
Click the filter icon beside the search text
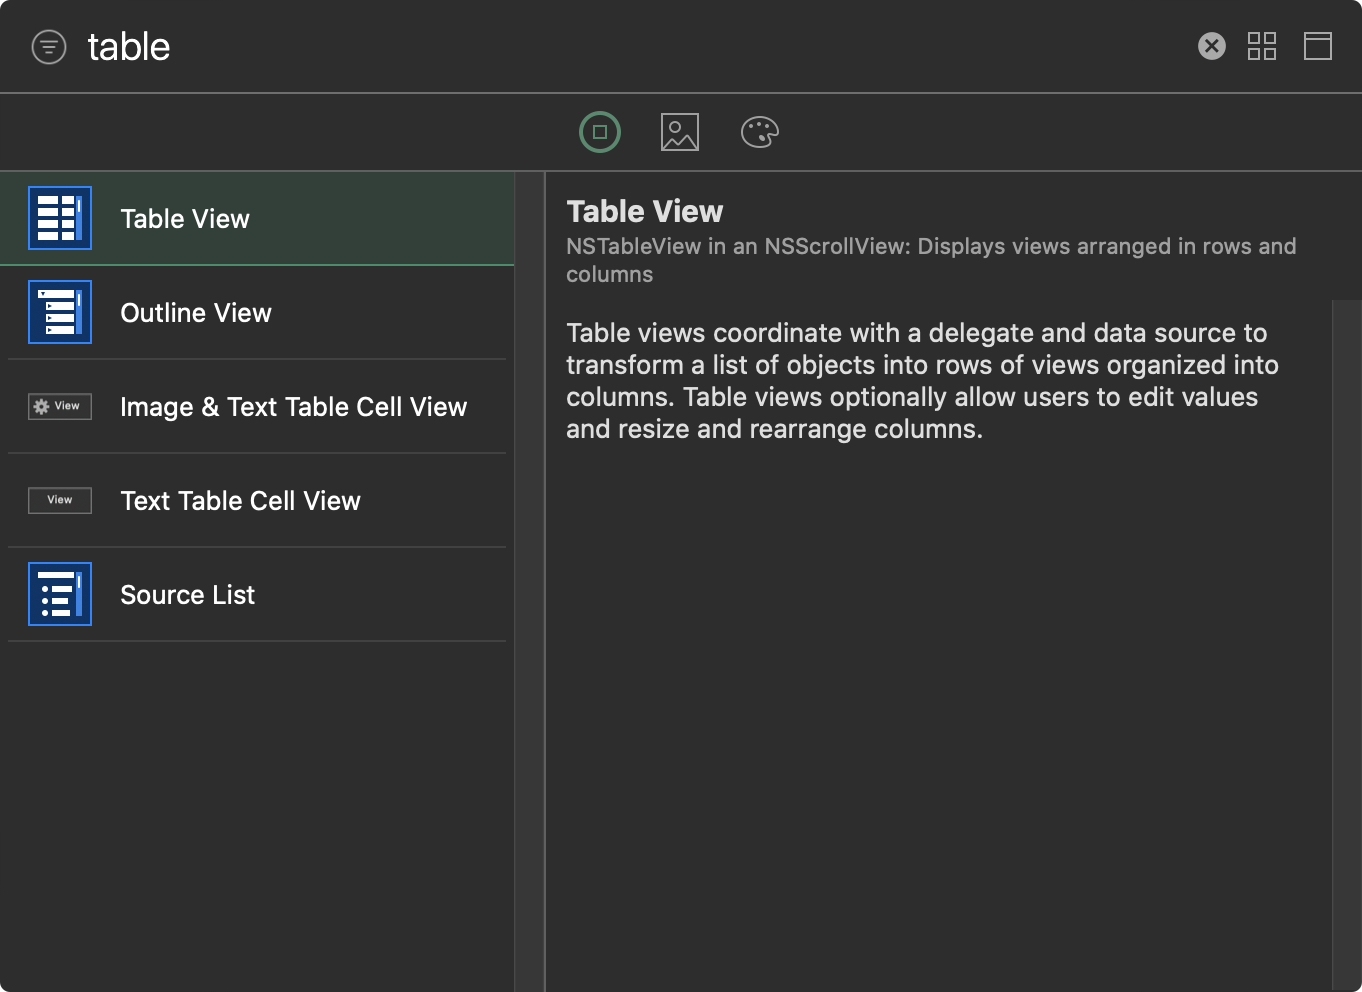(x=49, y=47)
